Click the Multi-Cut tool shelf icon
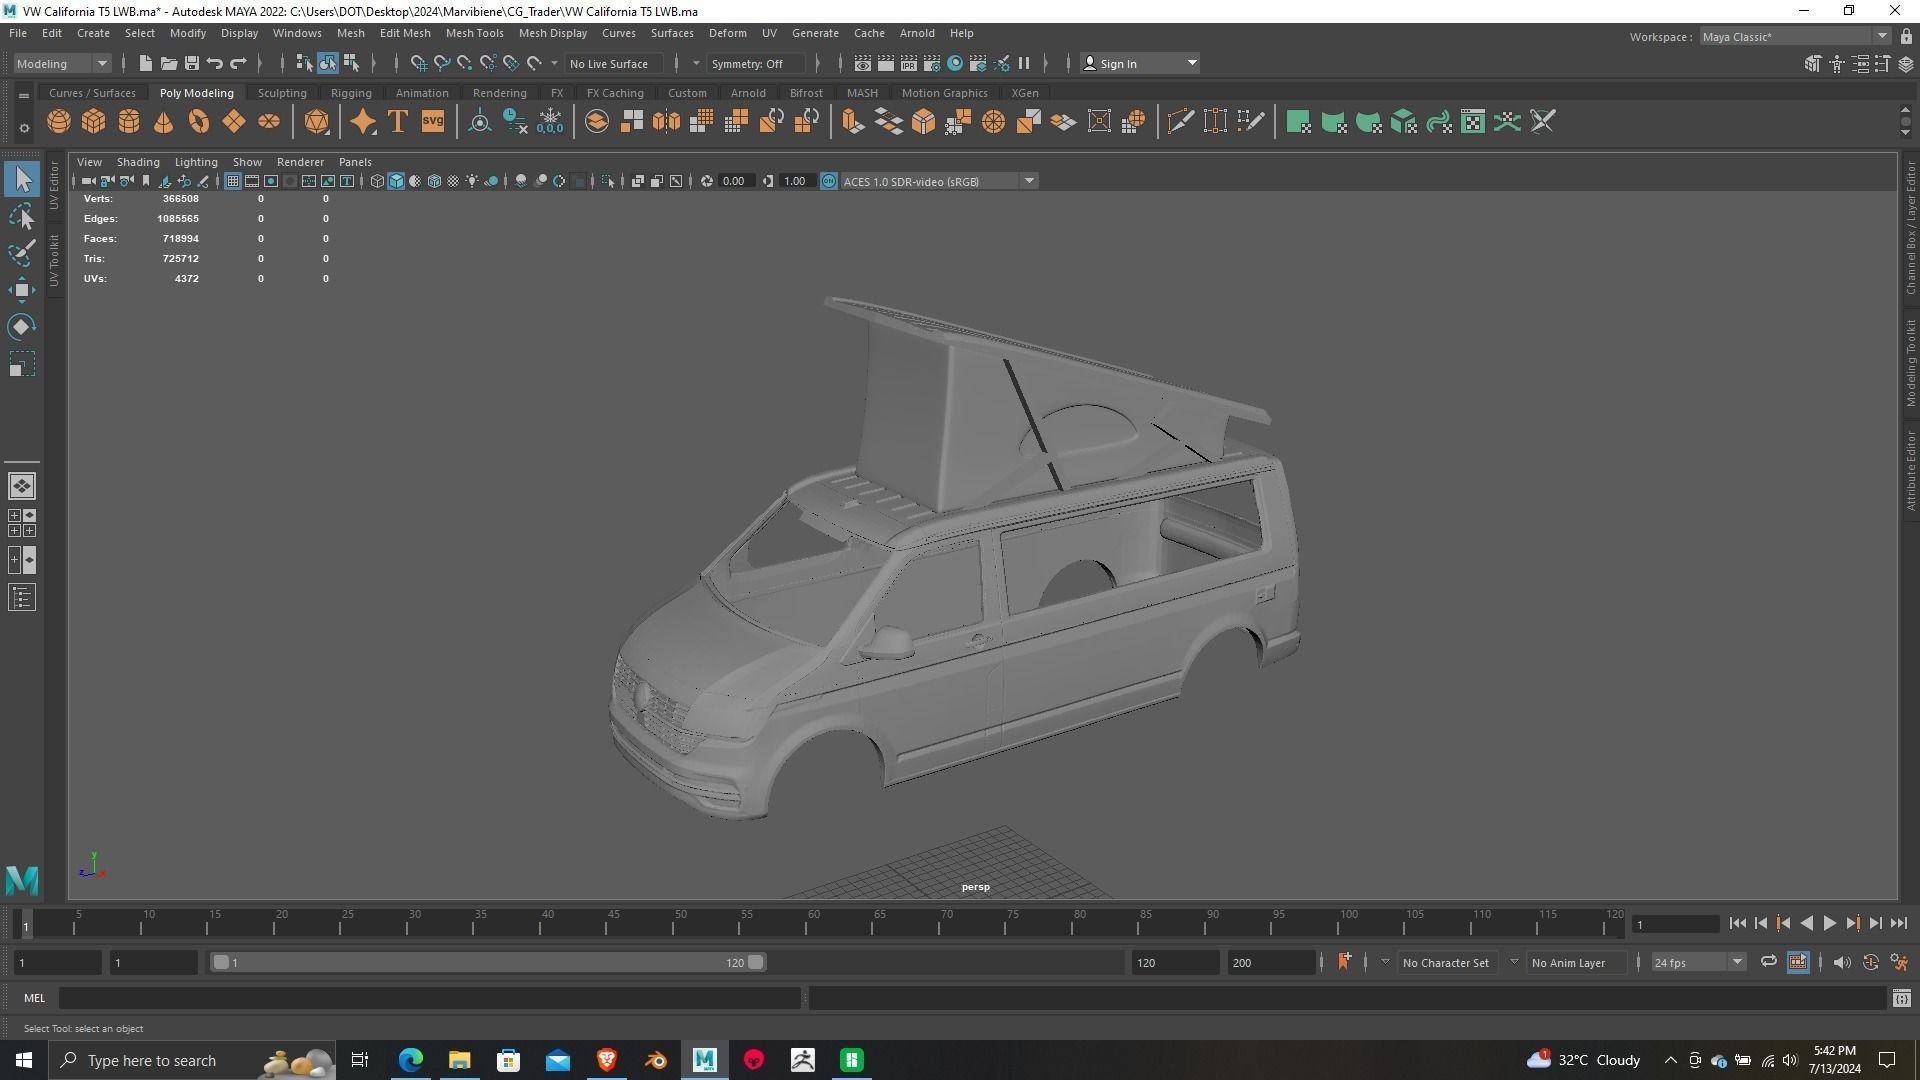Image resolution: width=1920 pixels, height=1080 pixels. pos(1180,122)
